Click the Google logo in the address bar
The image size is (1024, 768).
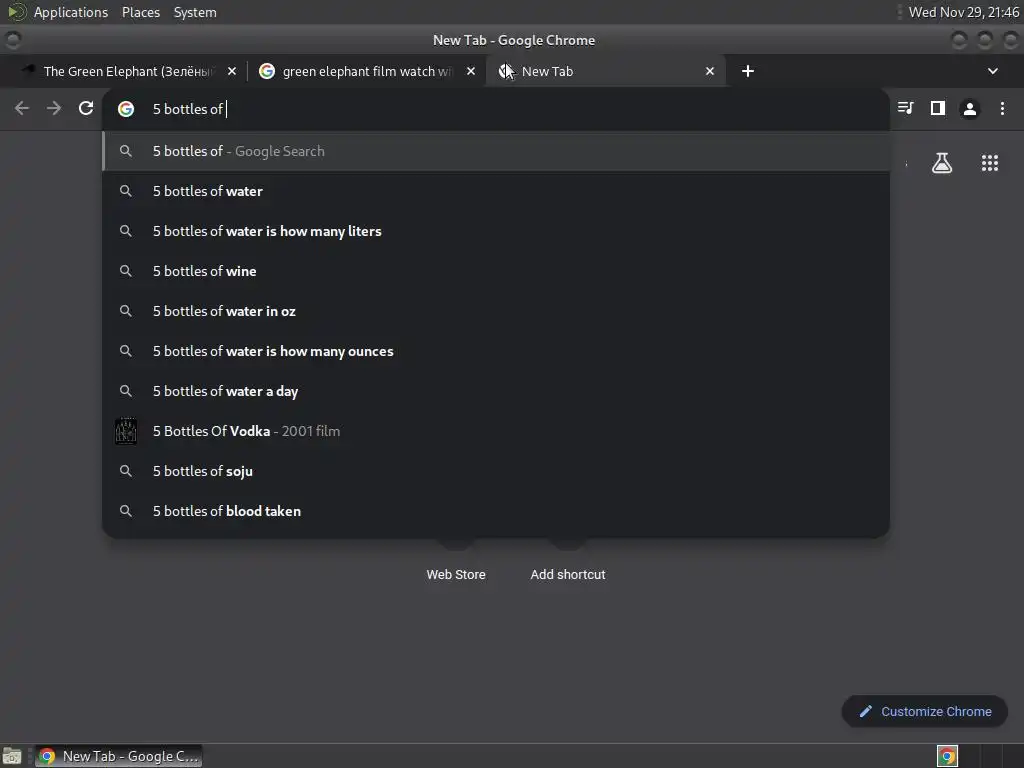126,109
